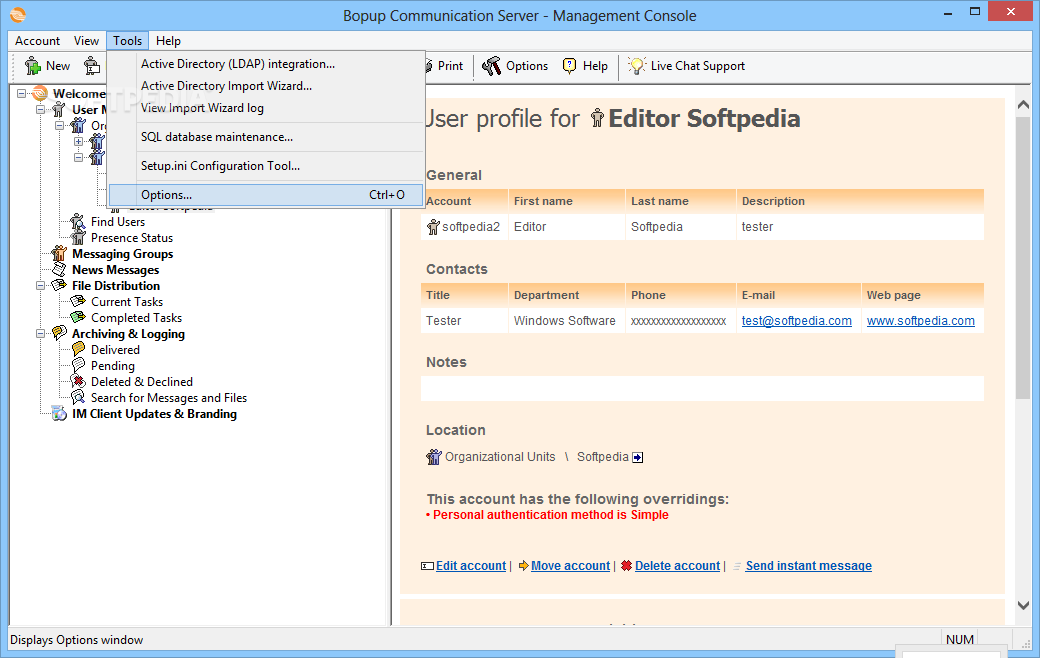Click the Presence Status tree icon
The width and height of the screenshot is (1040, 658).
tap(78, 237)
